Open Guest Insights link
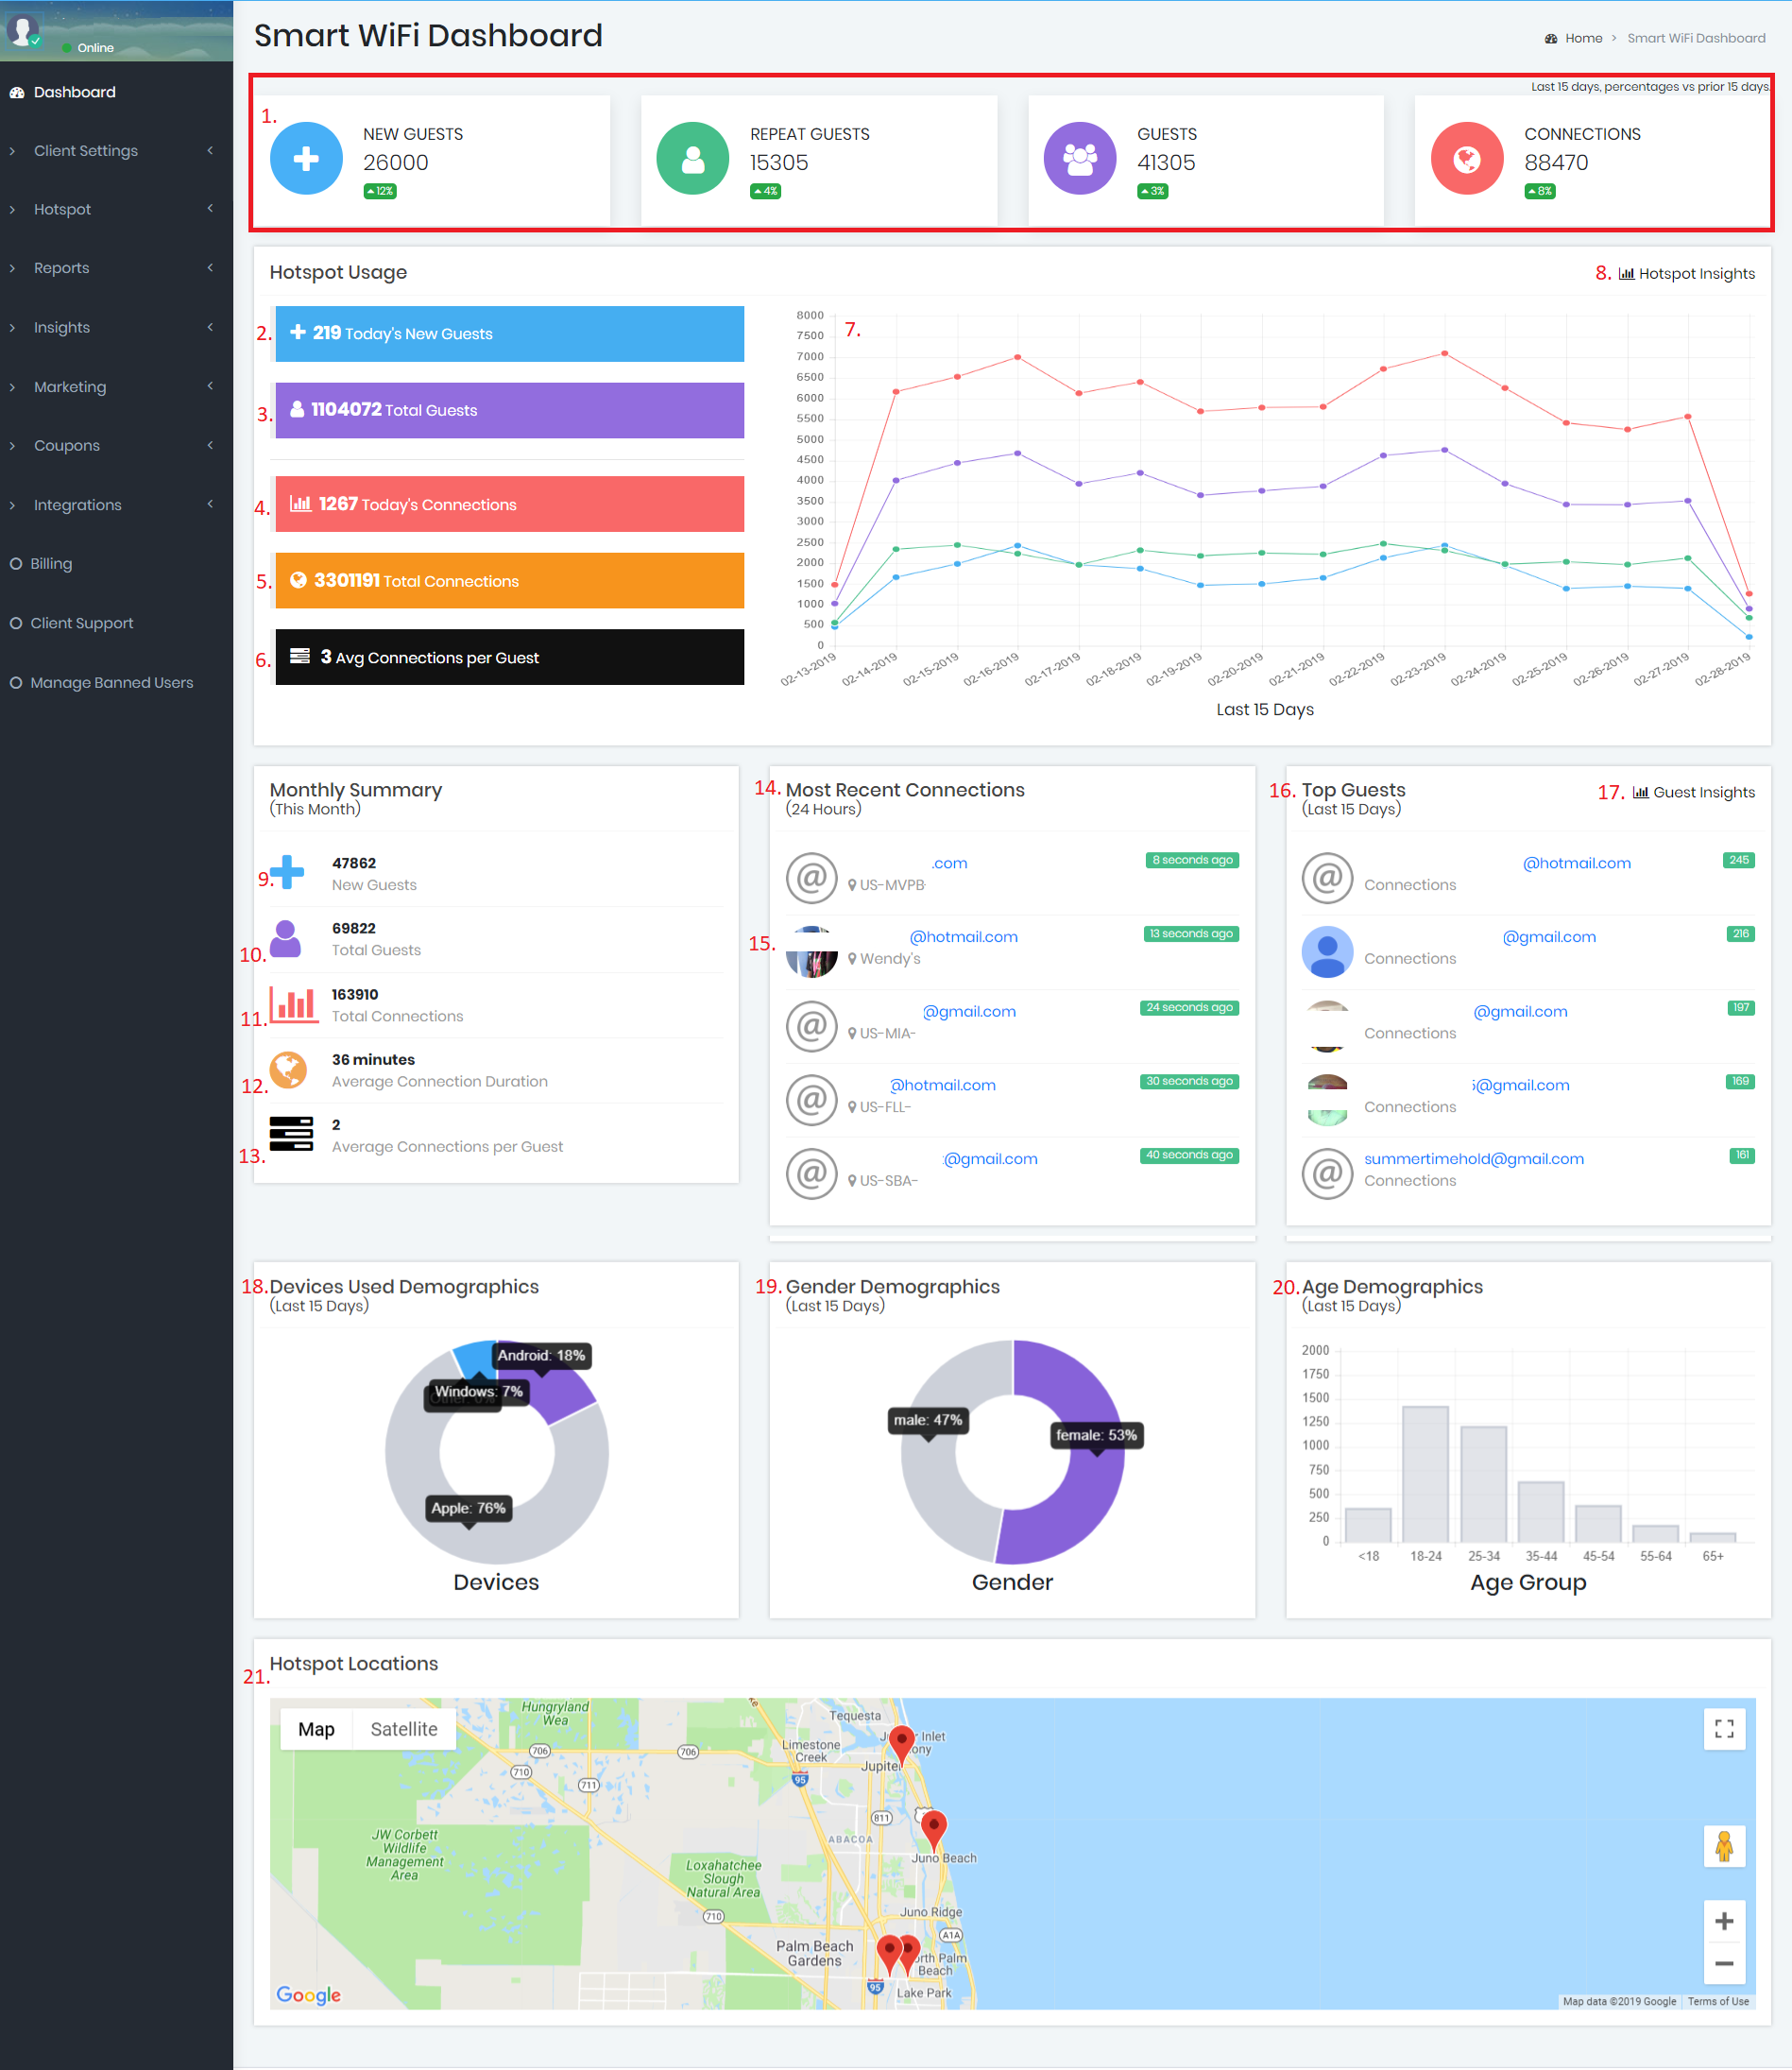 pos(1693,792)
